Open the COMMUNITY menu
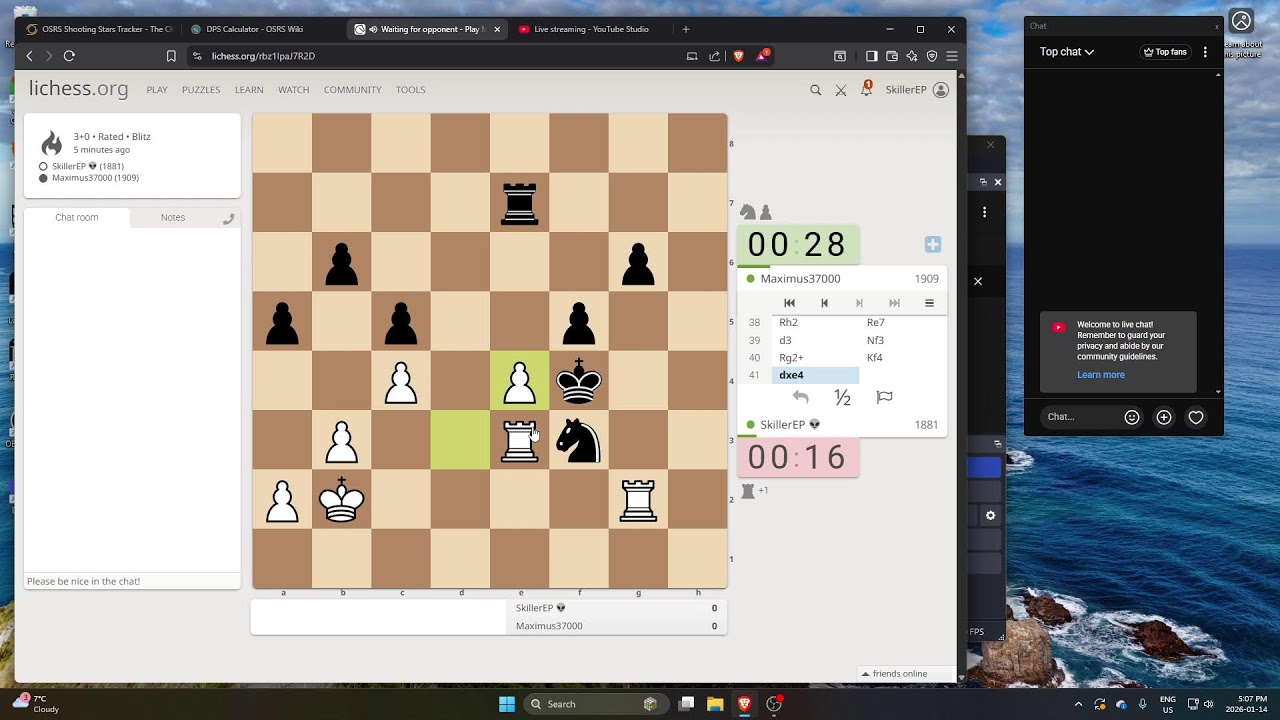Image resolution: width=1280 pixels, height=720 pixels. [x=352, y=90]
